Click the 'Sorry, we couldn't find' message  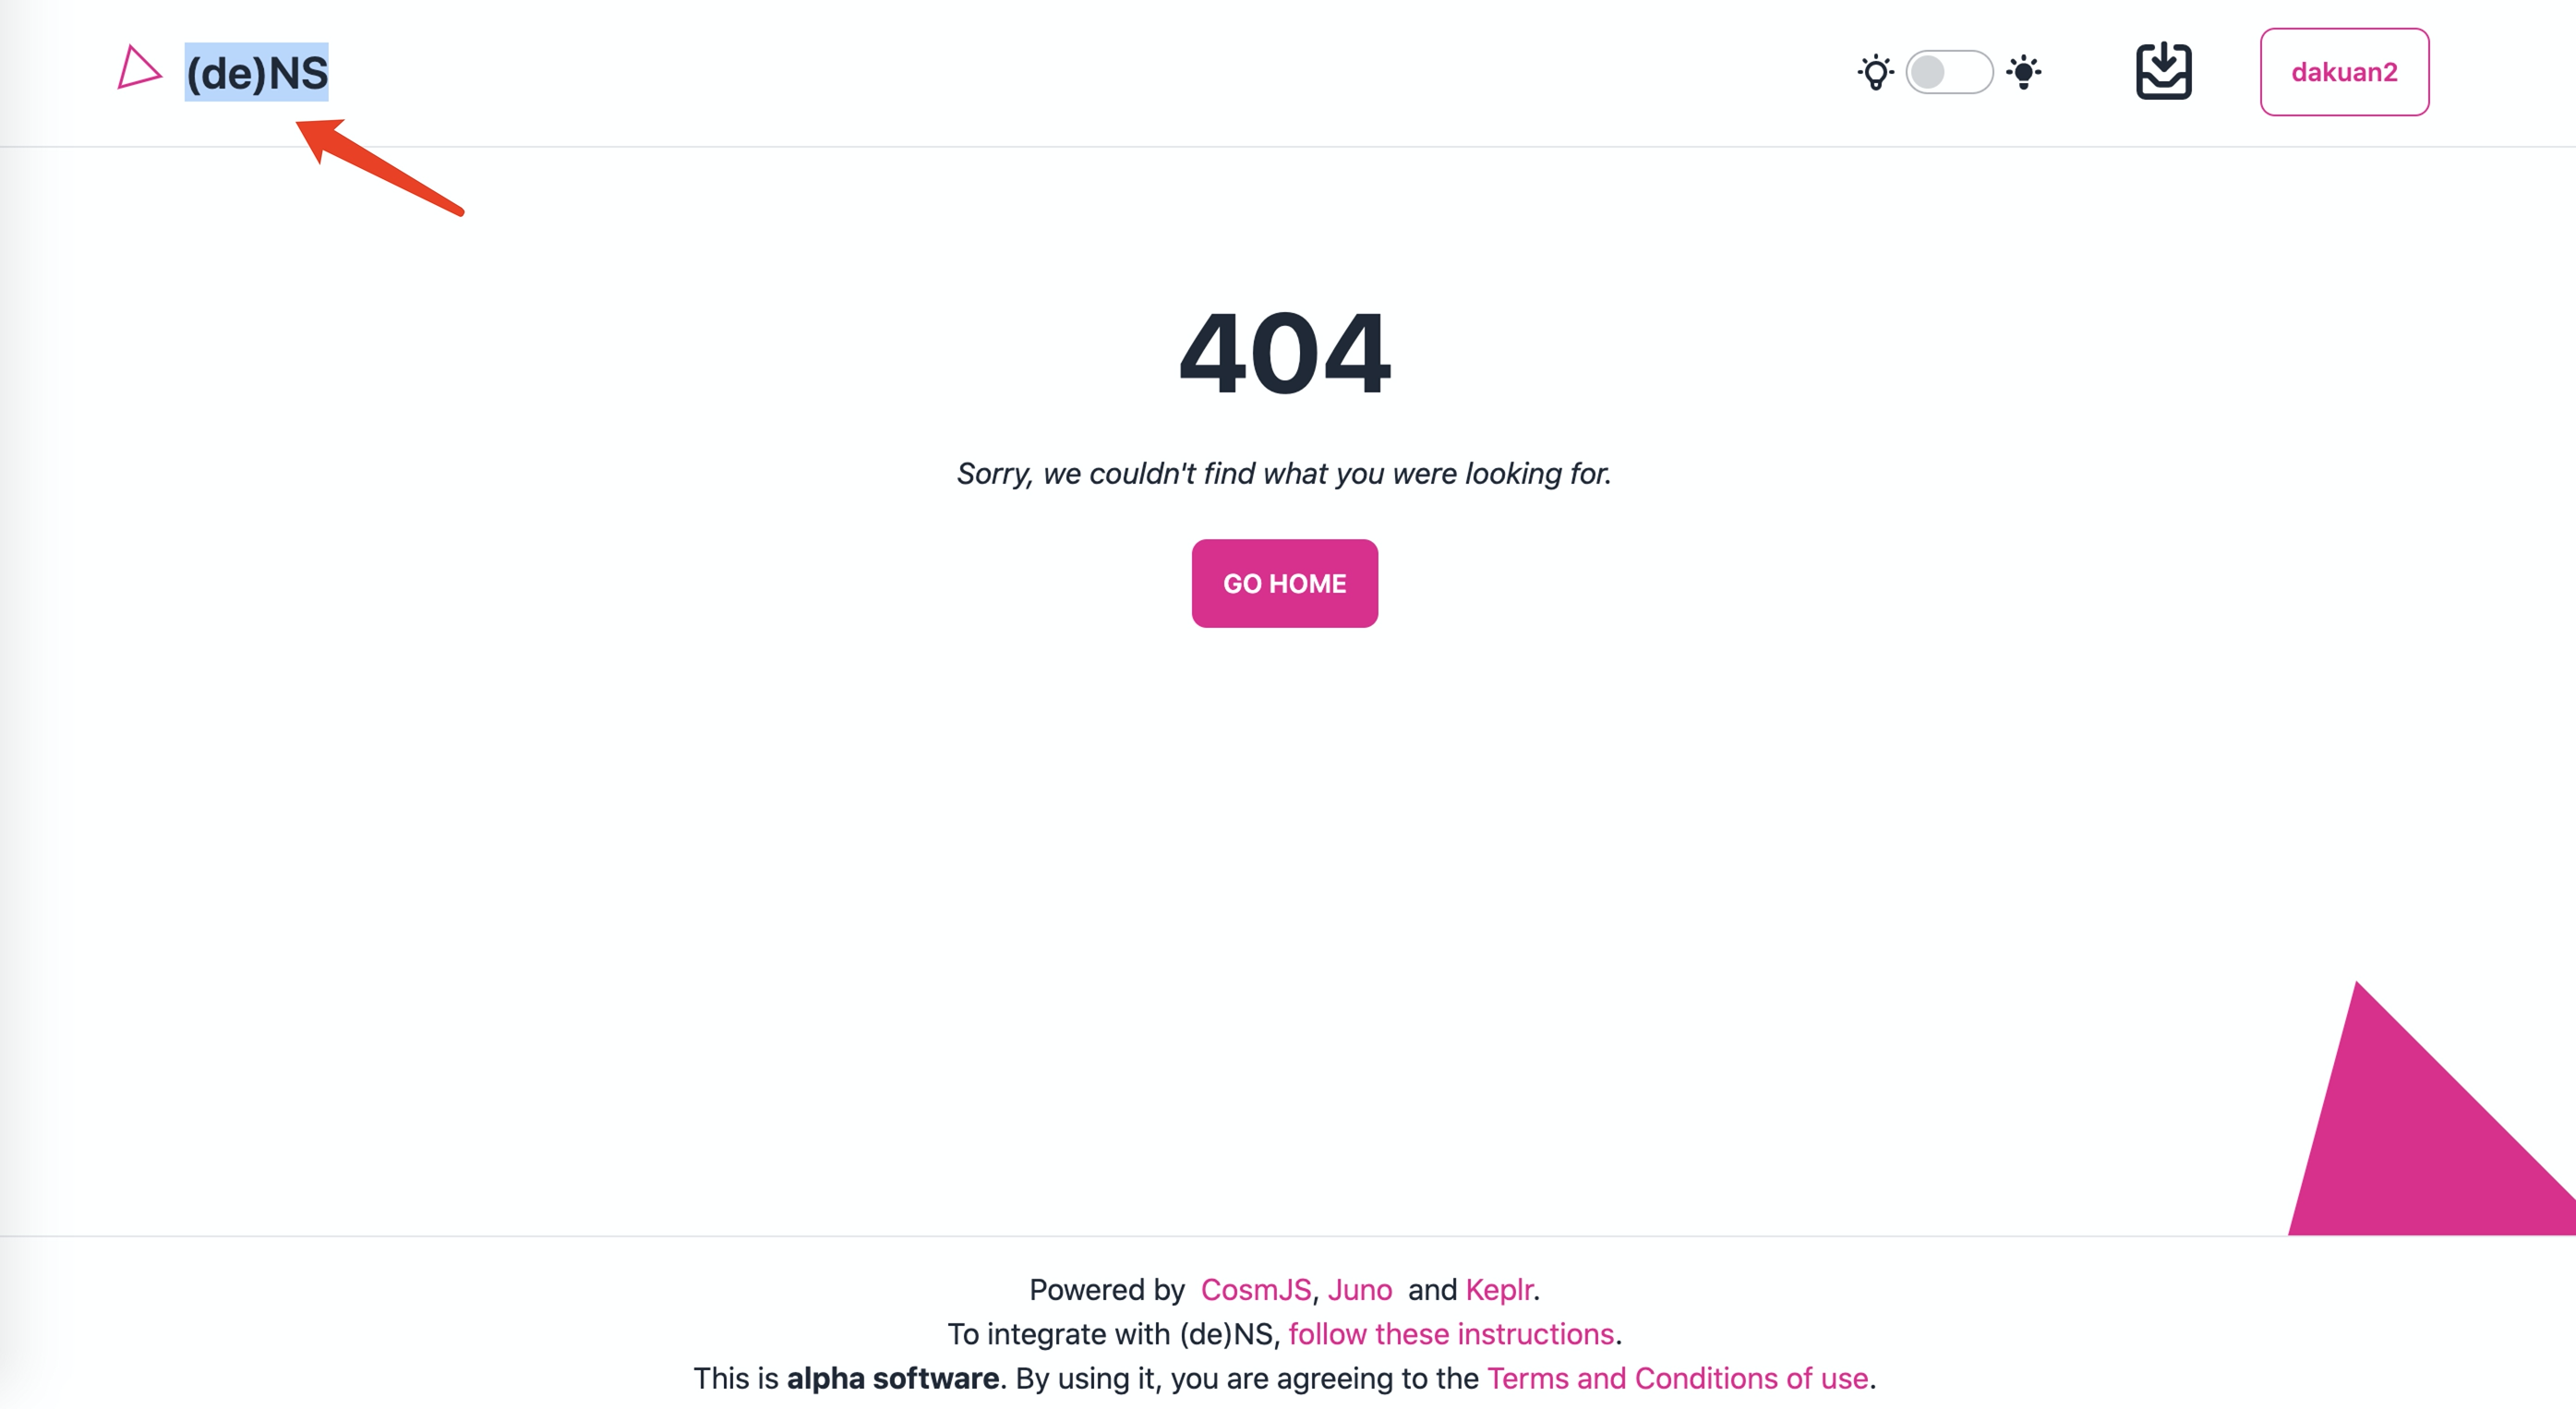click(1284, 473)
